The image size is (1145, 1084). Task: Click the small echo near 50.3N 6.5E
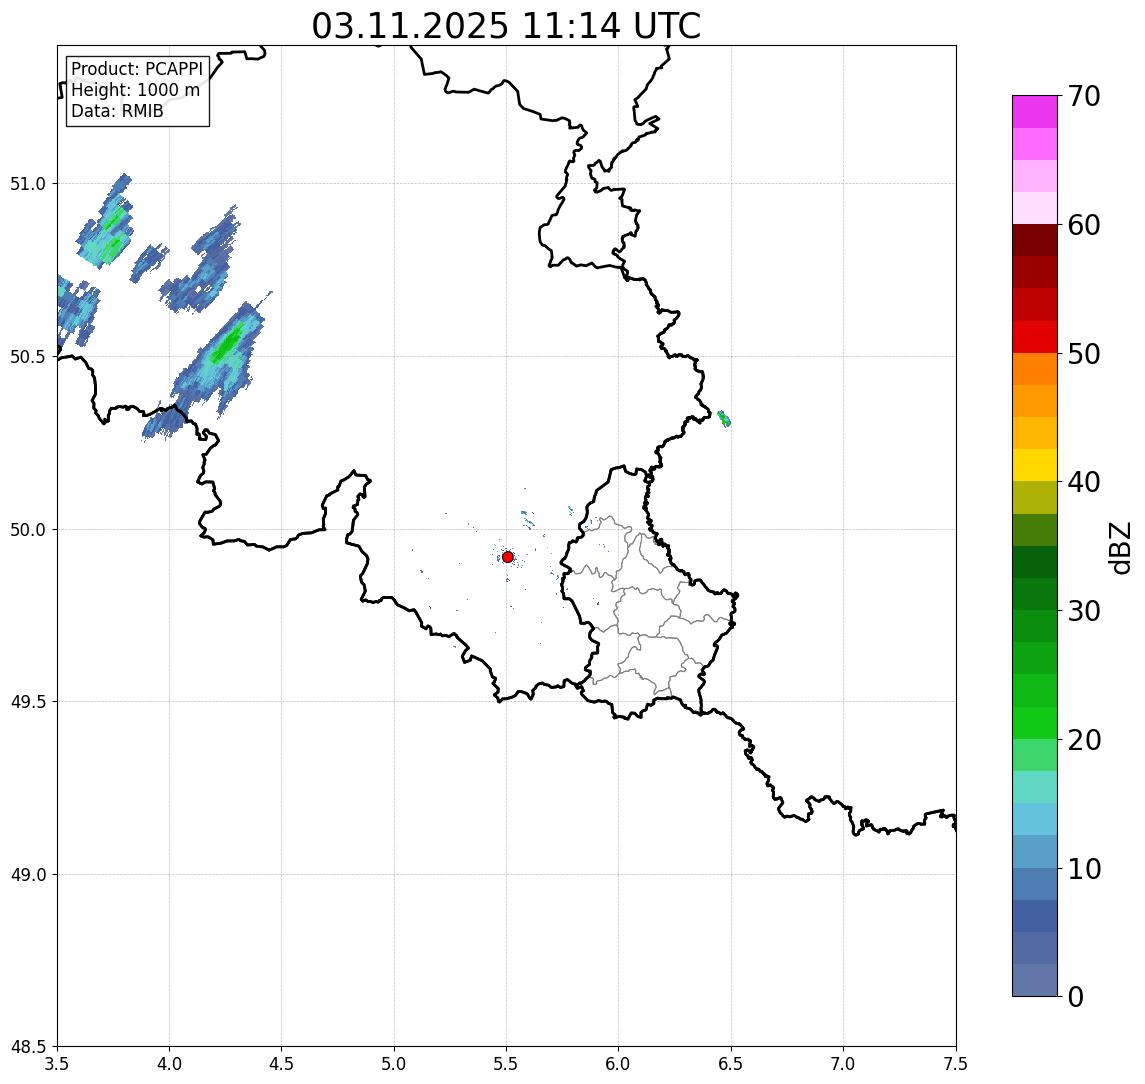pyautogui.click(x=724, y=419)
